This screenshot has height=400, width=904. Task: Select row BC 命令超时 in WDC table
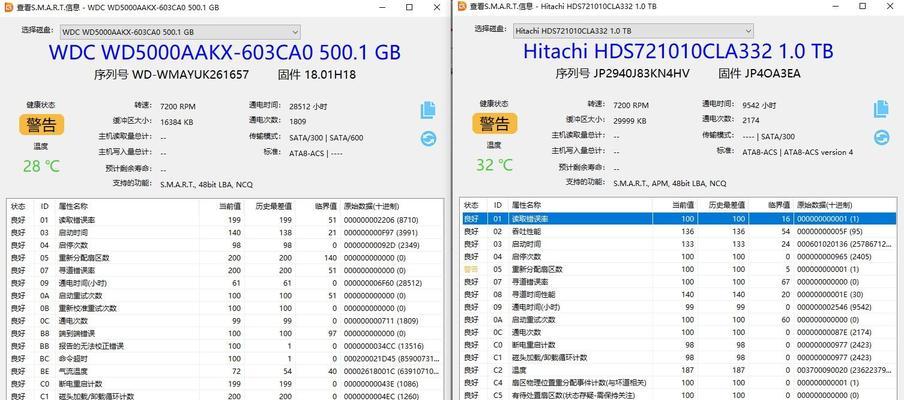pos(225,359)
